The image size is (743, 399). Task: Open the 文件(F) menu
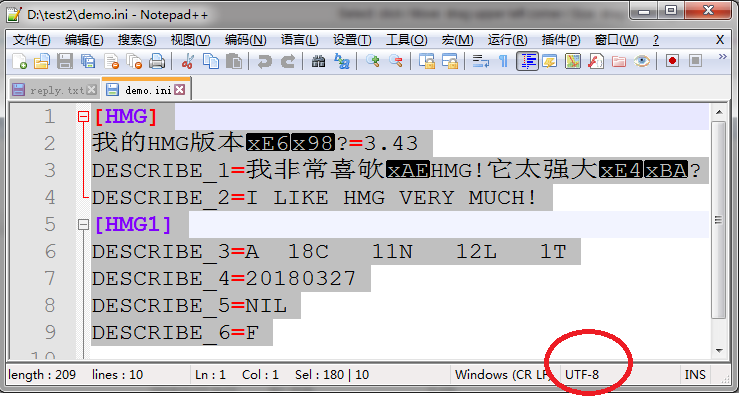(x=31, y=40)
